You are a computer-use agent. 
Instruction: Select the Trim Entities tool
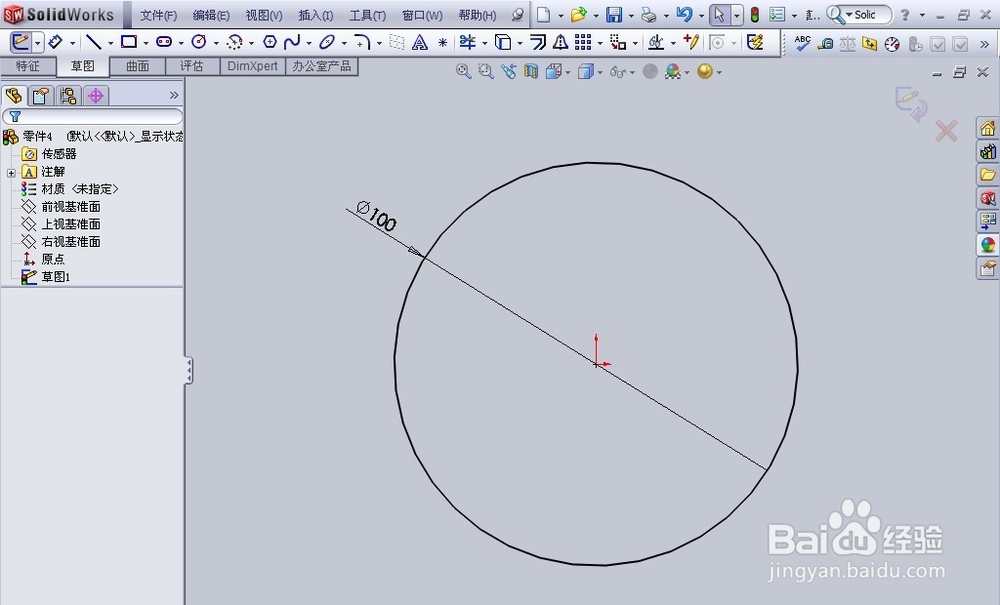(x=468, y=43)
